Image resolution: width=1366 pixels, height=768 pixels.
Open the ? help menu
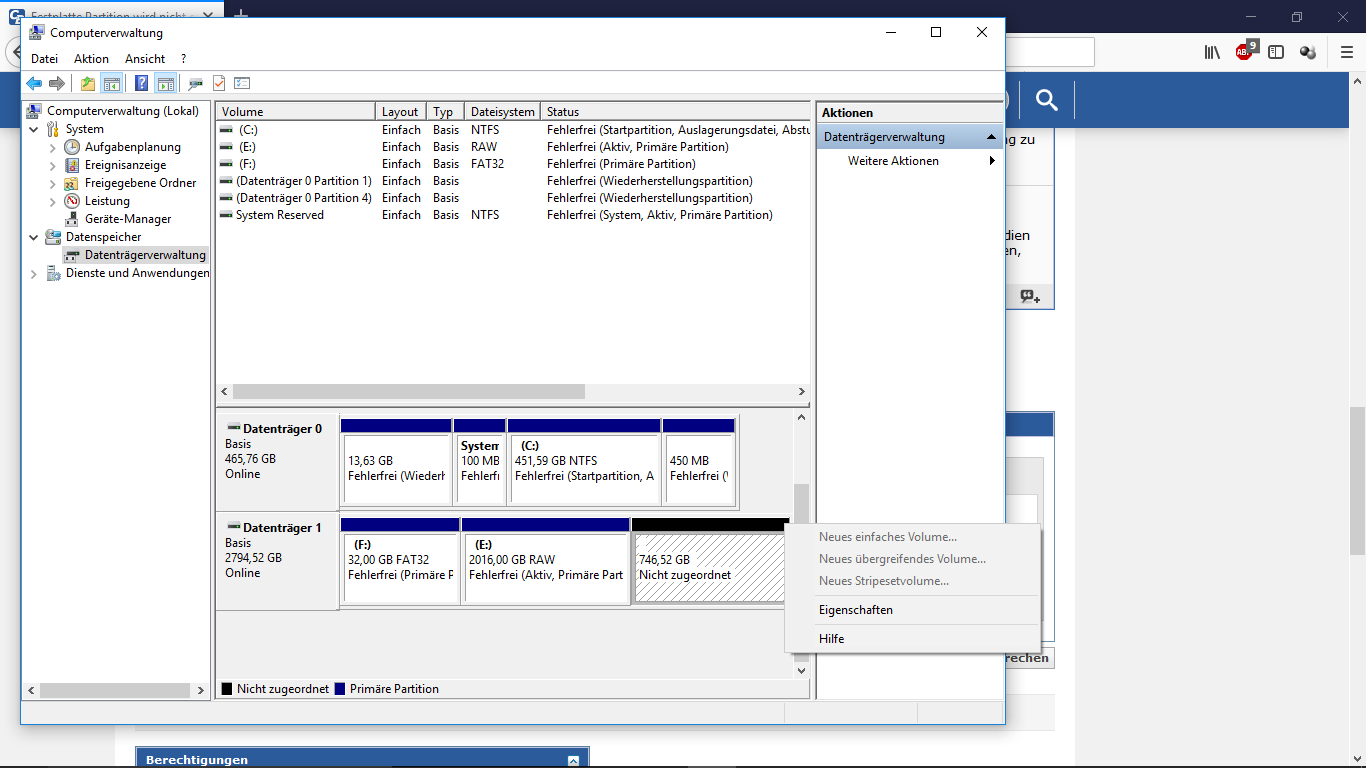click(x=183, y=59)
